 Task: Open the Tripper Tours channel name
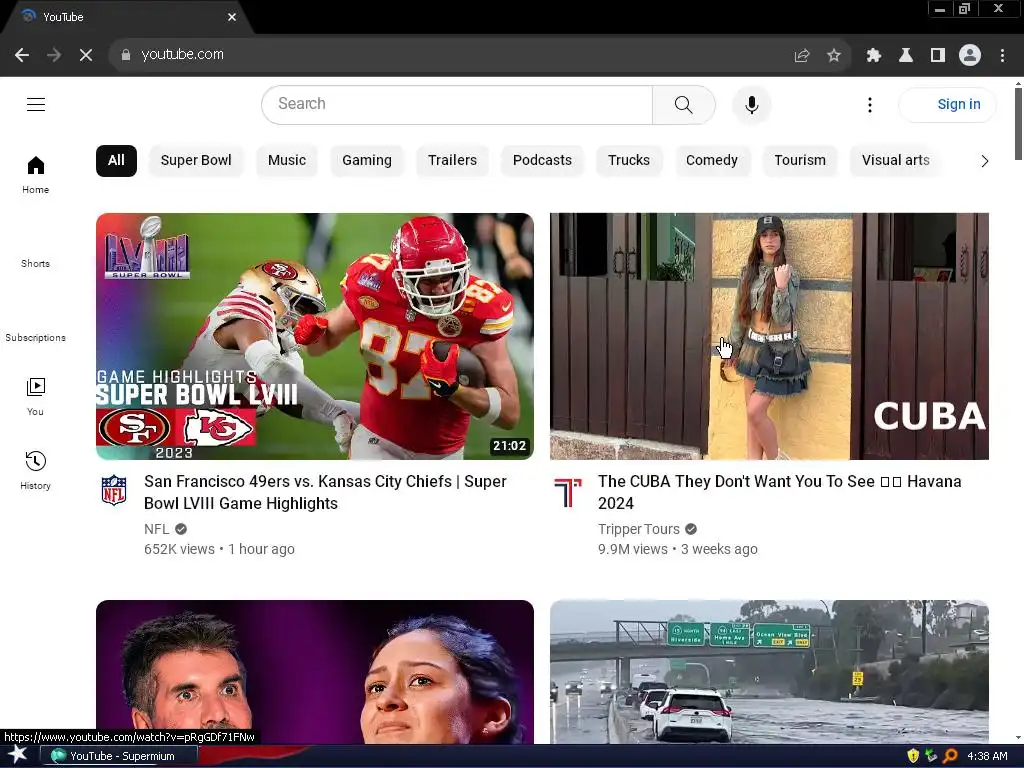click(x=639, y=529)
